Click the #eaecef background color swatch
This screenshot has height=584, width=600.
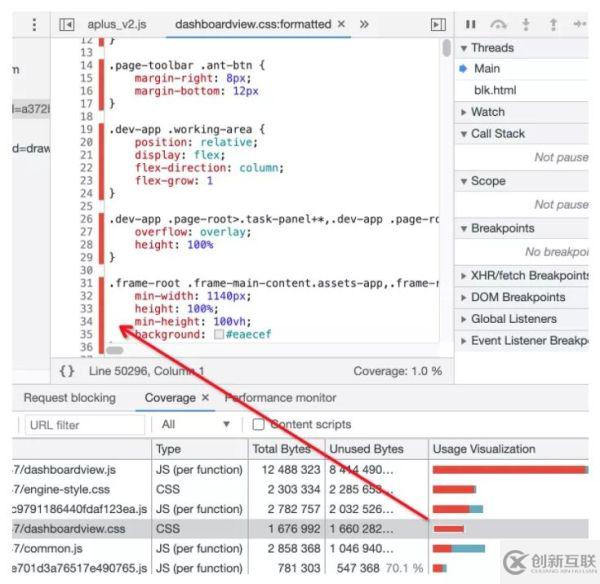click(219, 334)
